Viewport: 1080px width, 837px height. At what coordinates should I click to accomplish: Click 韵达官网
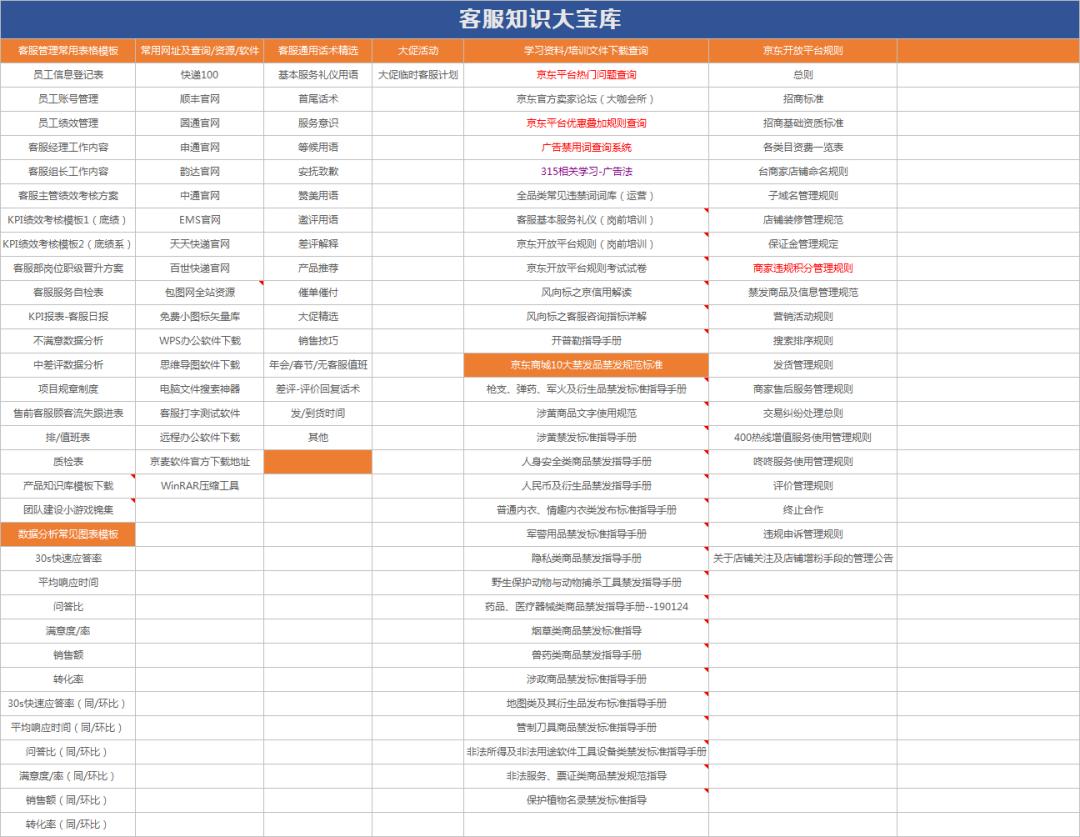point(200,171)
